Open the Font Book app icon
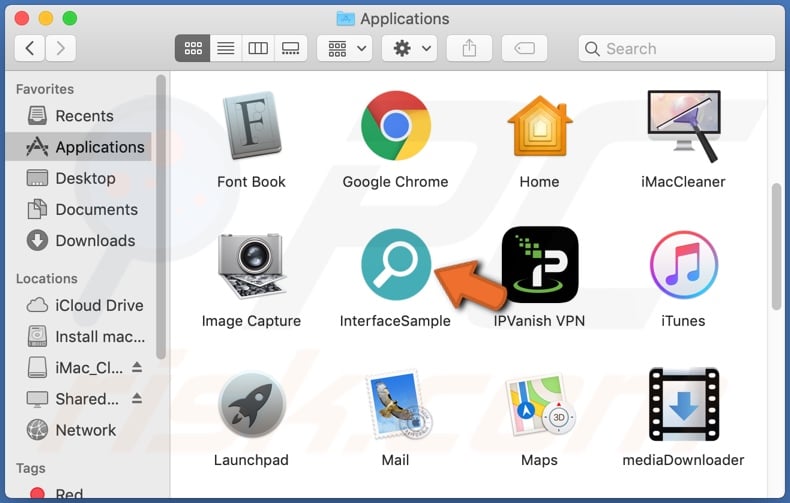The height and width of the screenshot is (503, 790). (251, 124)
